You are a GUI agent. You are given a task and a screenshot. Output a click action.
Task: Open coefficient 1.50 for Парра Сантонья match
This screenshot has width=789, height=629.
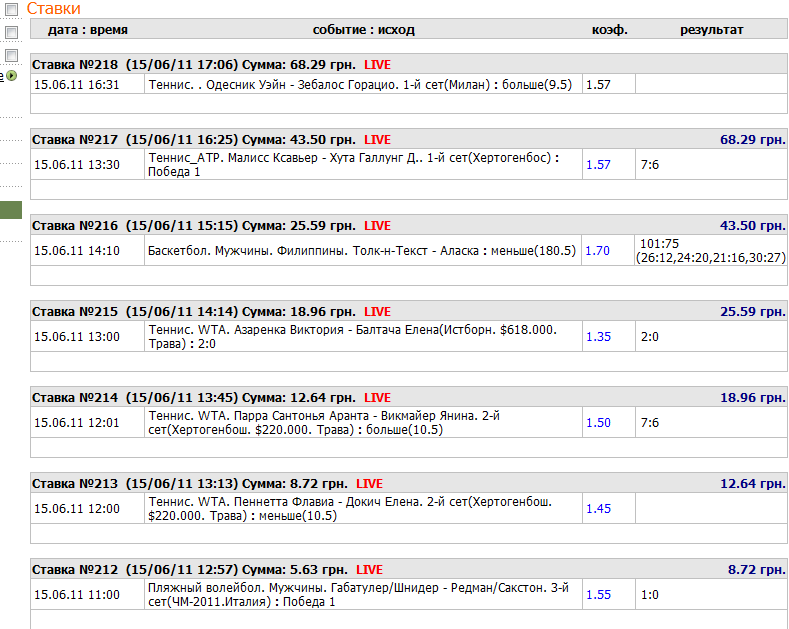(598, 423)
